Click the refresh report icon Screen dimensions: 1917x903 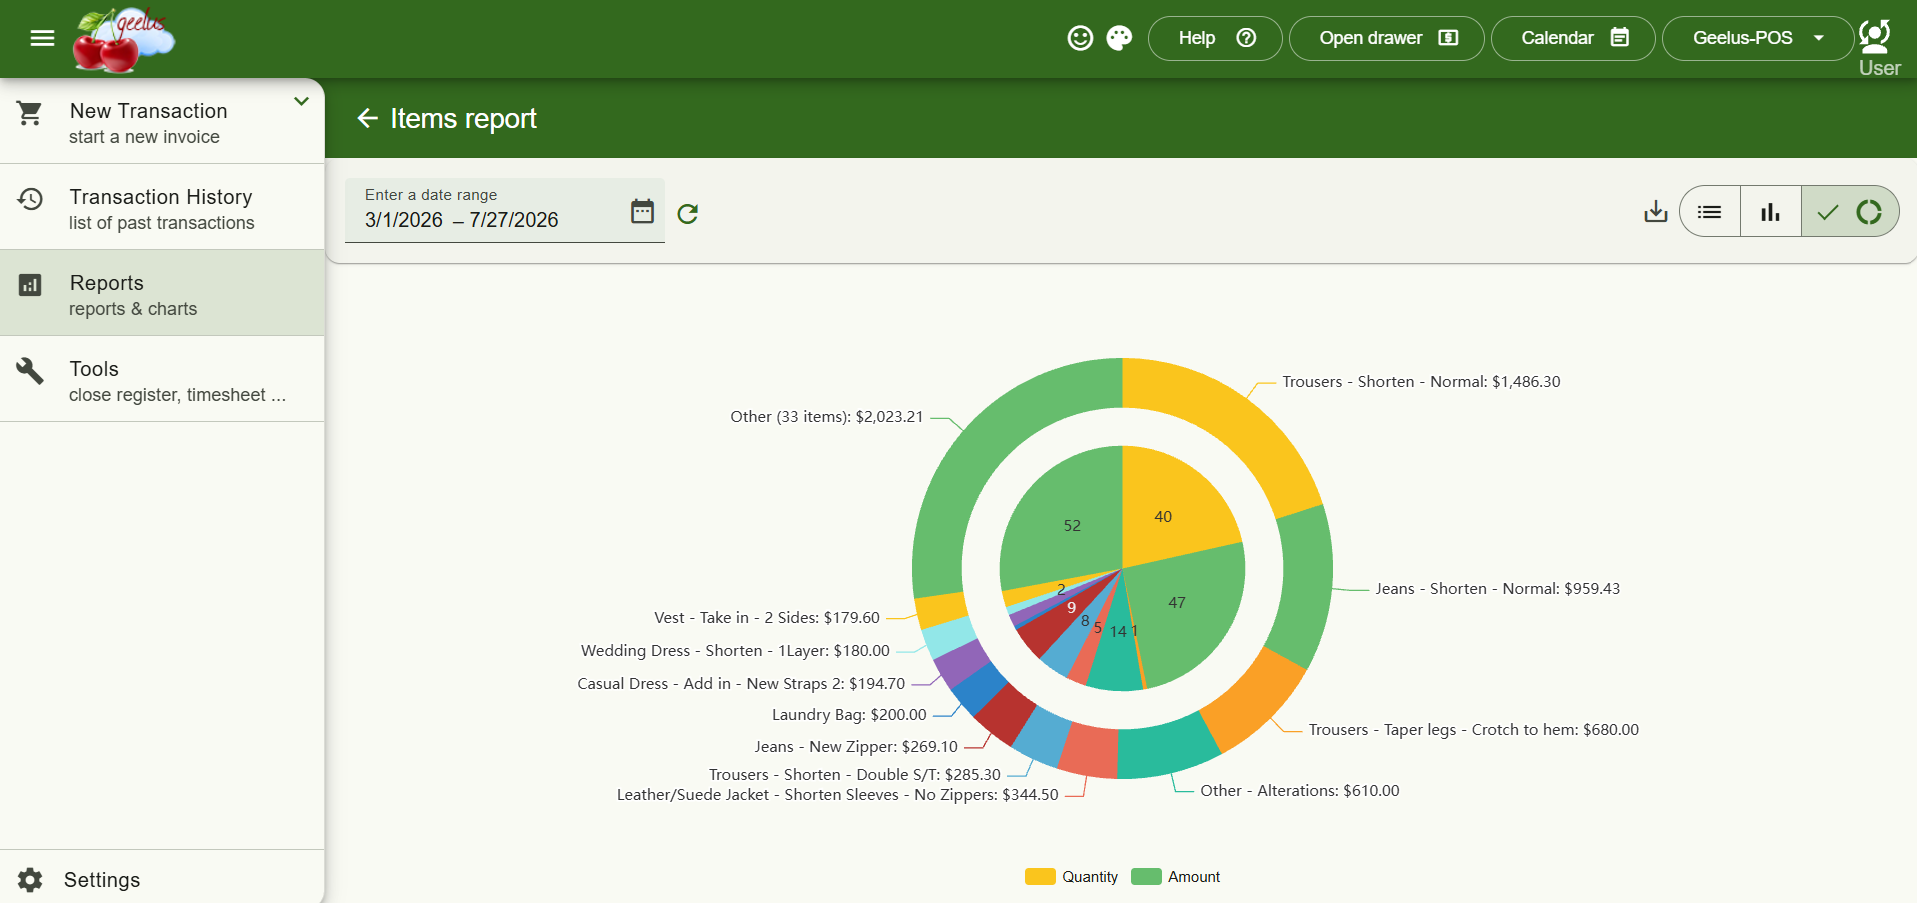click(687, 213)
